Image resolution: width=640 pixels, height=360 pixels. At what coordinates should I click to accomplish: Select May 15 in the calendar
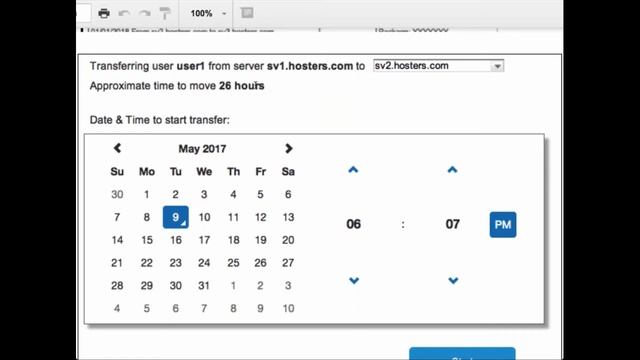pyautogui.click(x=147, y=240)
